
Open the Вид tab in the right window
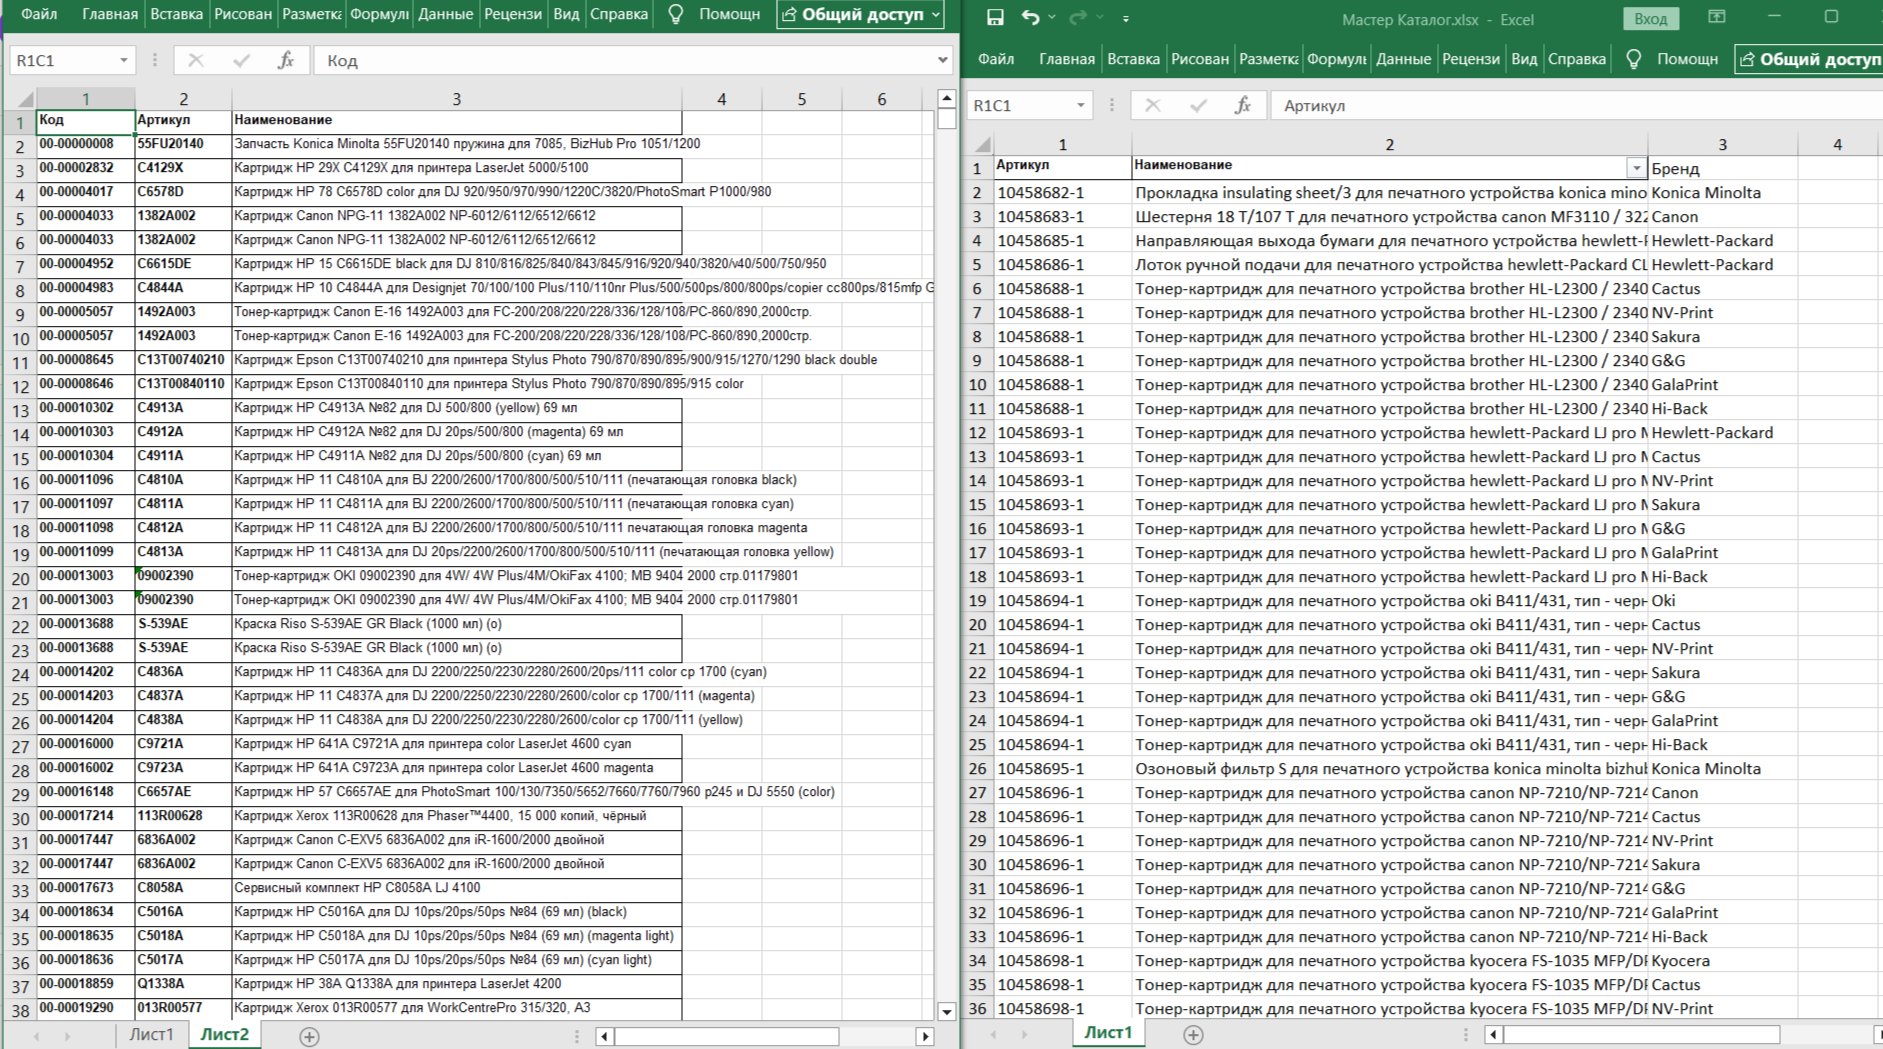(x=1524, y=59)
